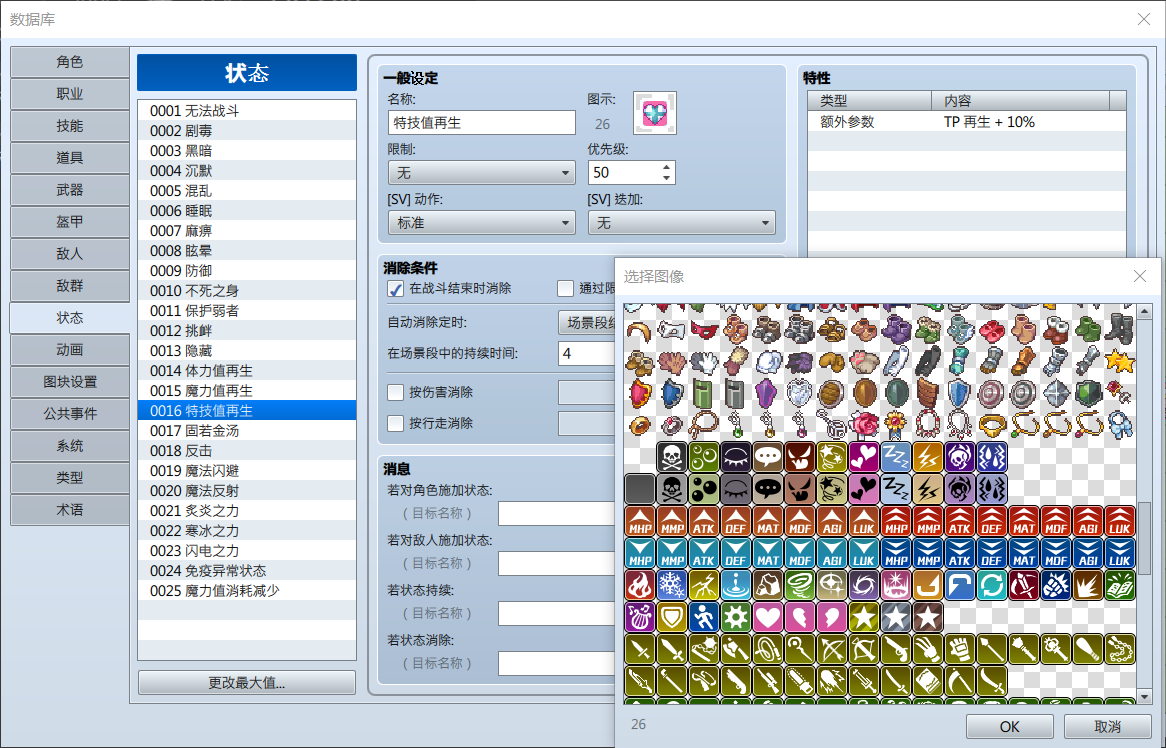Choose the green gear icon
1166x748 pixels.
735,617
